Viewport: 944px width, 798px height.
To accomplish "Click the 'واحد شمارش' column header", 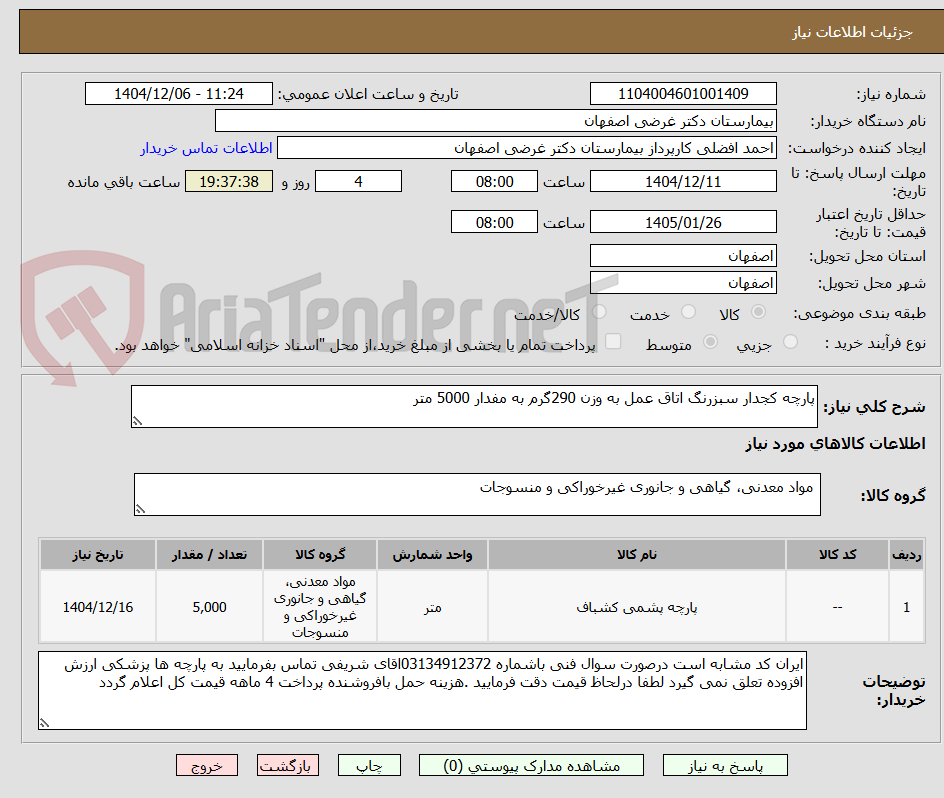I will 432,555.
